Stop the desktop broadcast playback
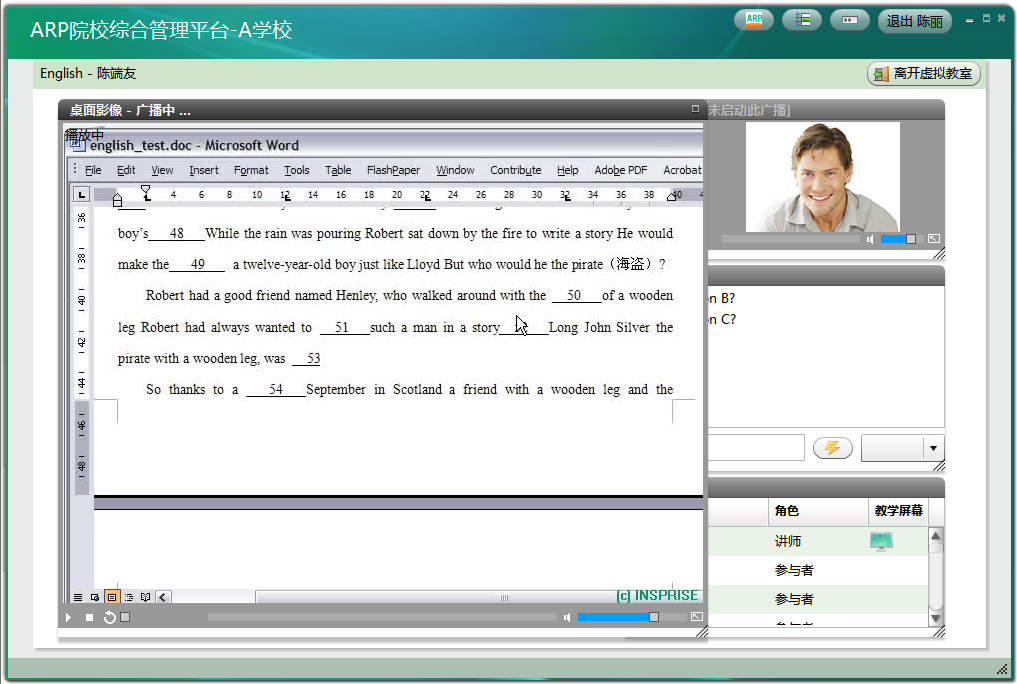Viewport: 1017px width, 684px height. 90,617
